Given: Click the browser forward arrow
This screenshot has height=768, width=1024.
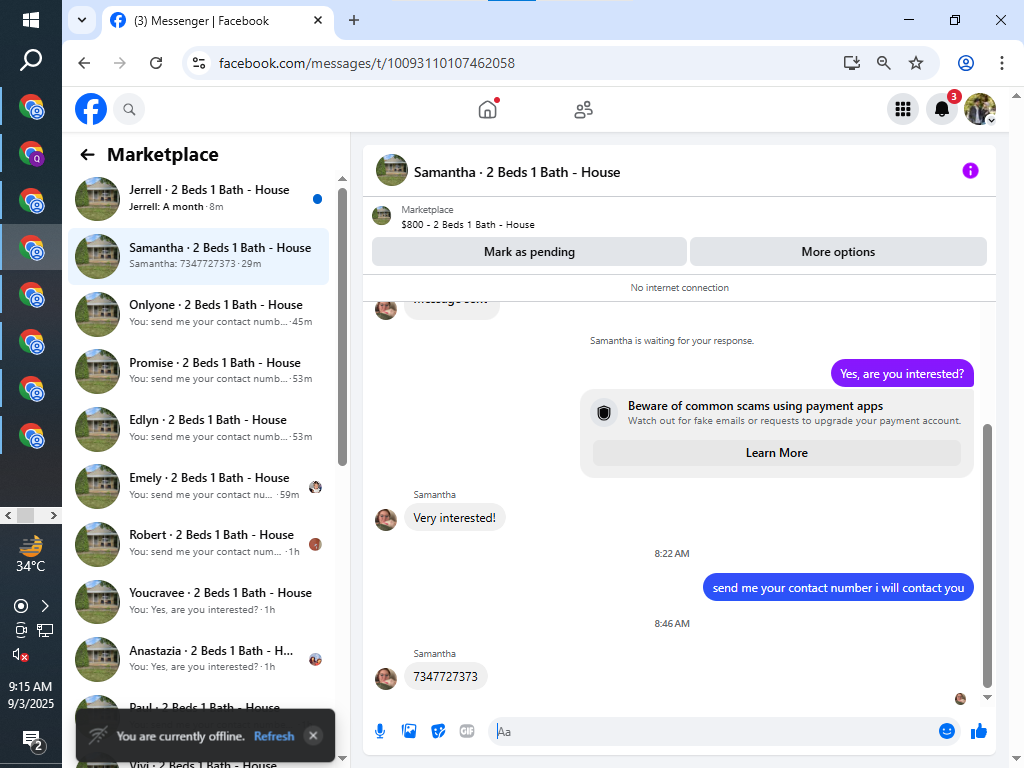Looking at the screenshot, I should [x=120, y=63].
